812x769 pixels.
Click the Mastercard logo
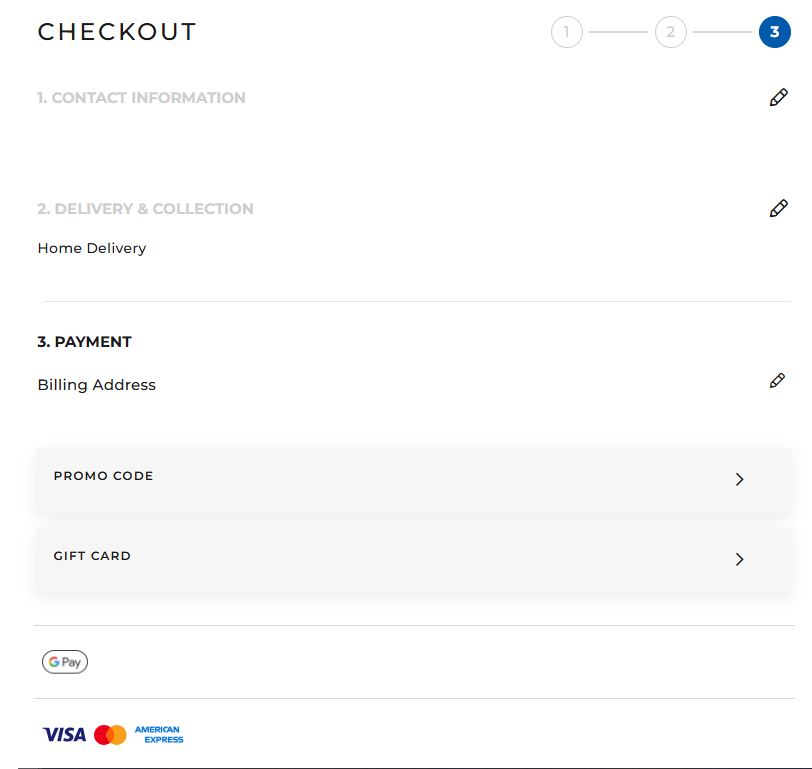point(110,735)
